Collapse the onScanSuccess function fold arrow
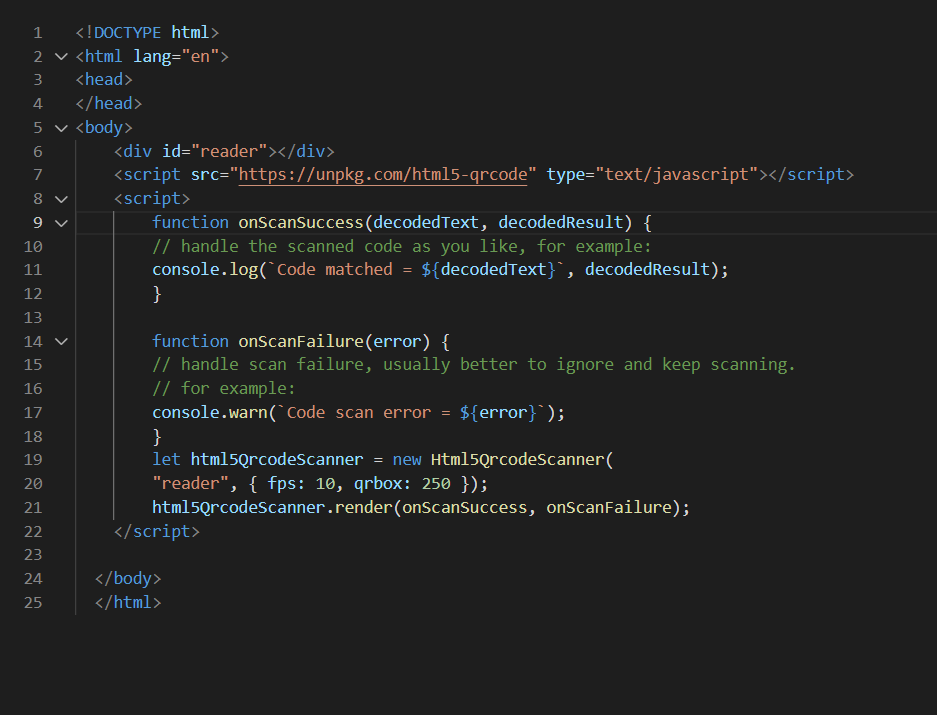The image size is (937, 715). click(60, 222)
